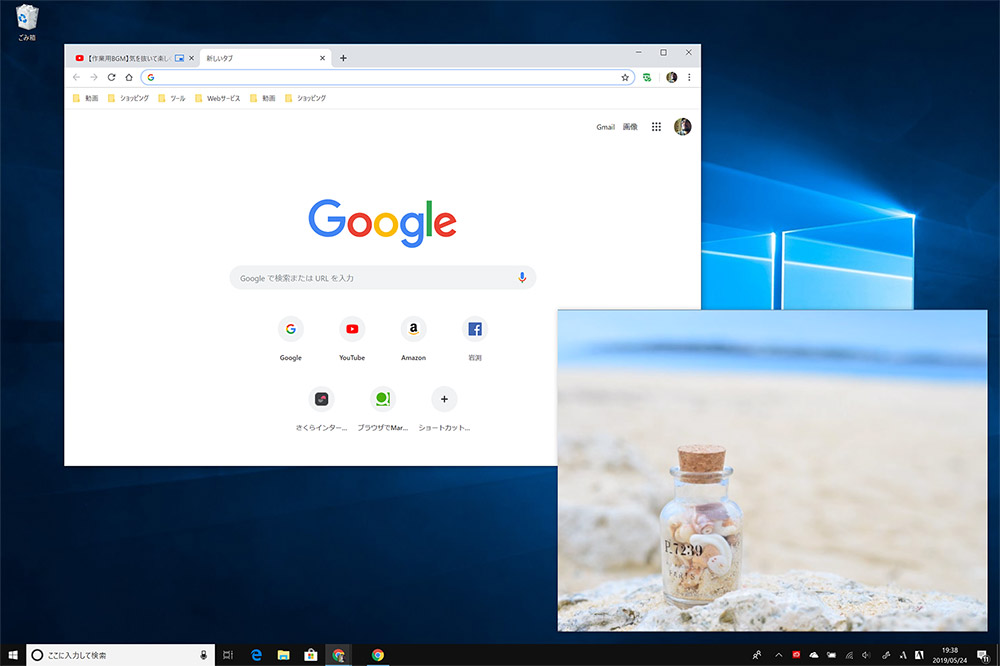Open Microsoft Store from the taskbar
The width and height of the screenshot is (1000, 666).
click(x=311, y=655)
